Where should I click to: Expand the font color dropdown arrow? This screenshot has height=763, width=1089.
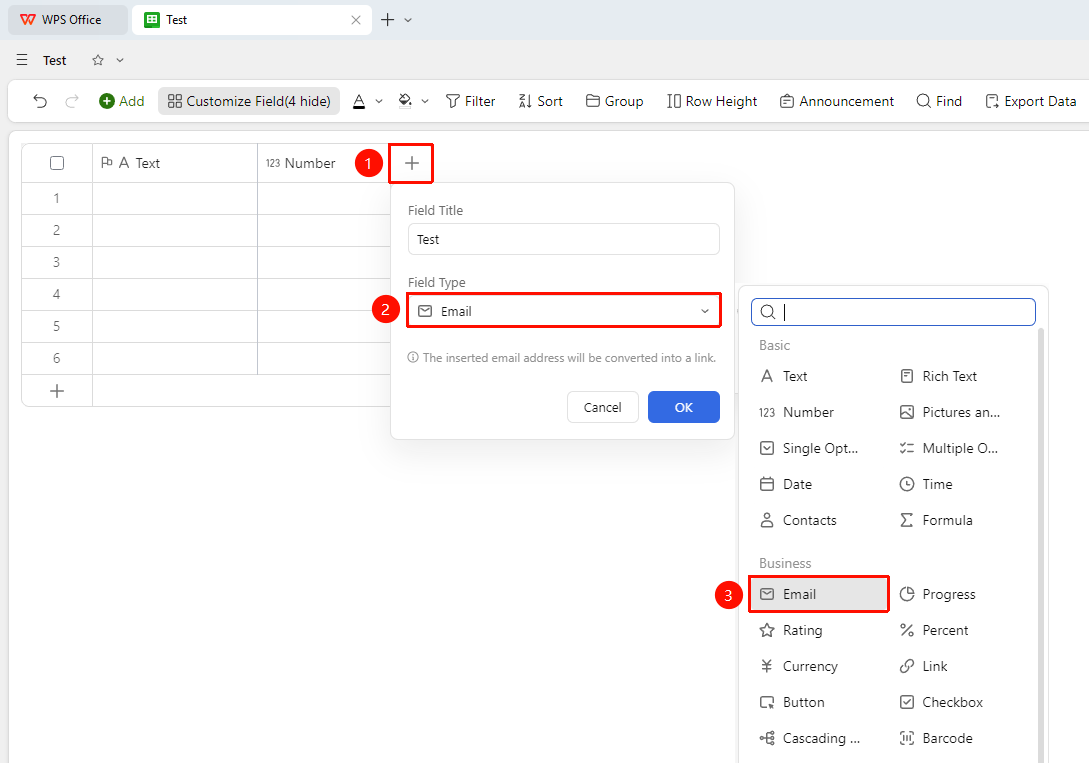pos(379,101)
